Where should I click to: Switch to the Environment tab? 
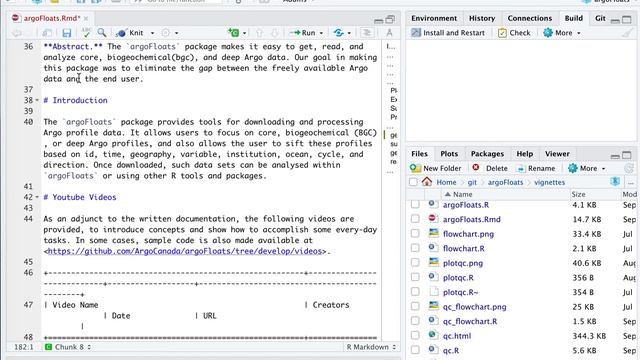[x=434, y=18]
